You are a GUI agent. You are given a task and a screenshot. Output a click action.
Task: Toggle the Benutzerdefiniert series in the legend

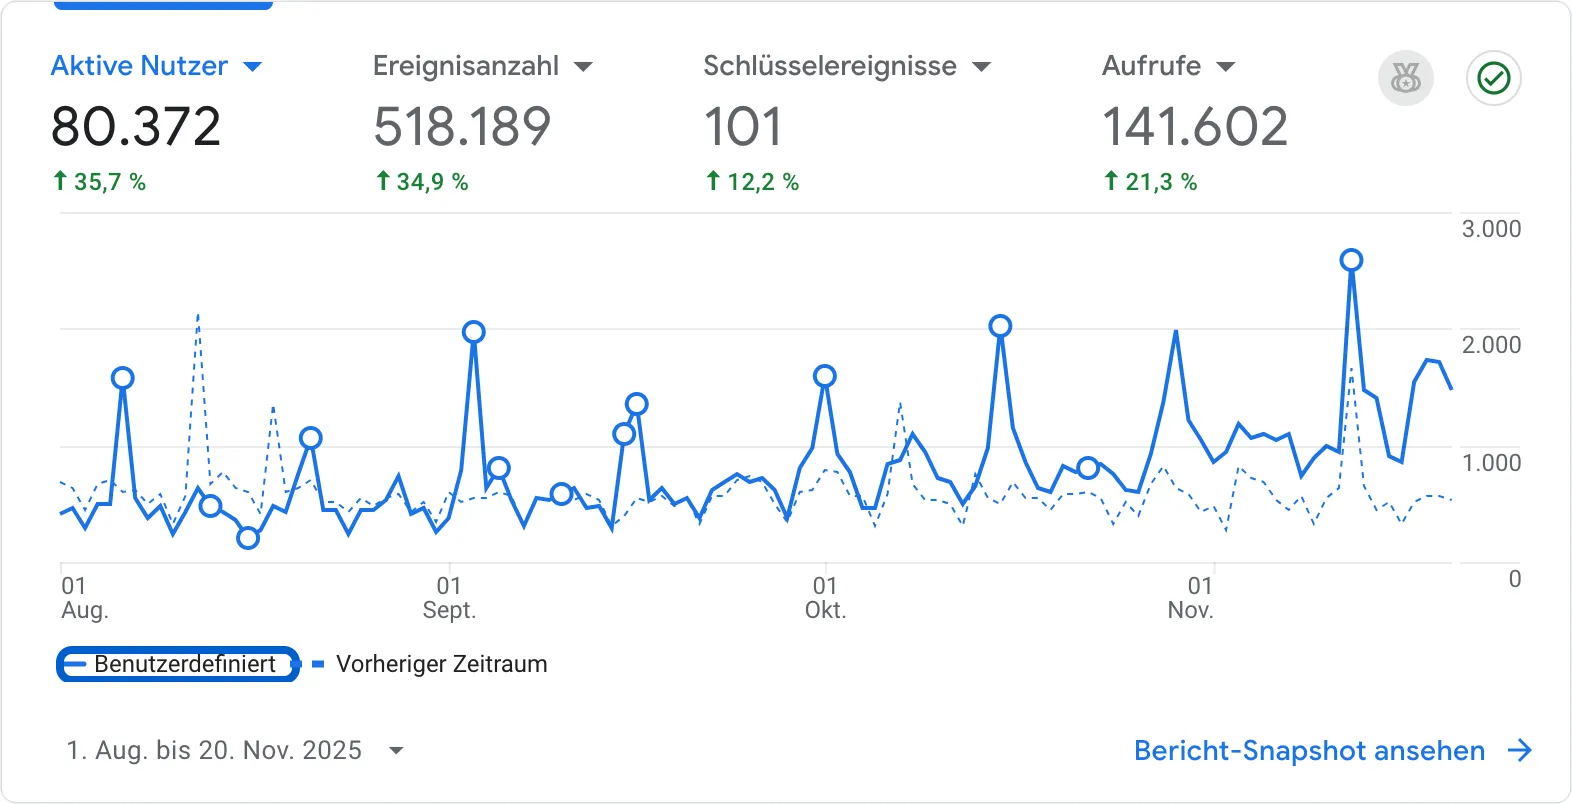pos(177,664)
